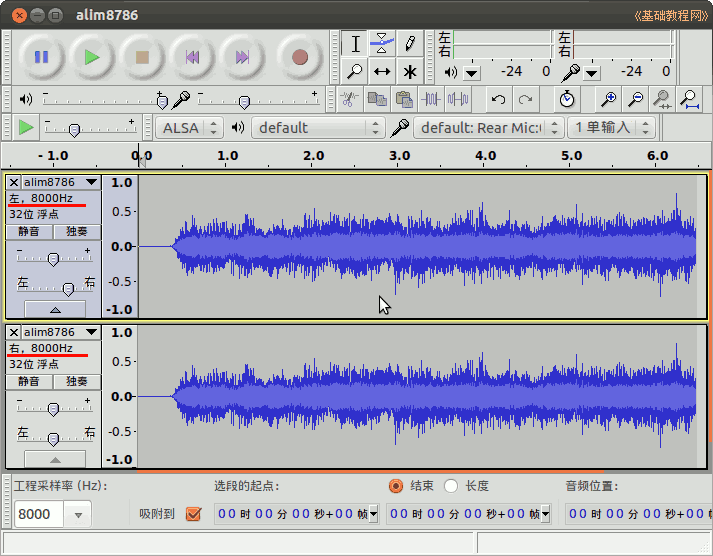The height and width of the screenshot is (556, 713).
Task: Click the Paste clipboard icon
Action: click(404, 99)
